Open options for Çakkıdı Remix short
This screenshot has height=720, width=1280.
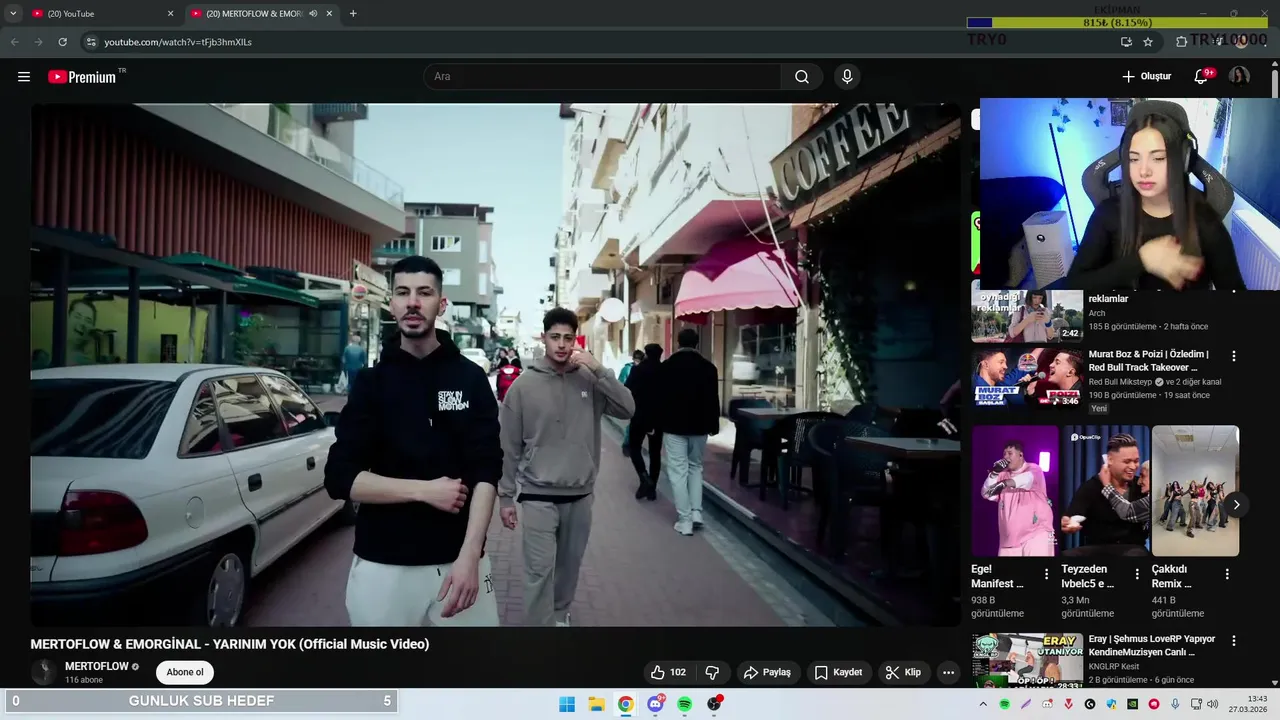pyautogui.click(x=1227, y=575)
